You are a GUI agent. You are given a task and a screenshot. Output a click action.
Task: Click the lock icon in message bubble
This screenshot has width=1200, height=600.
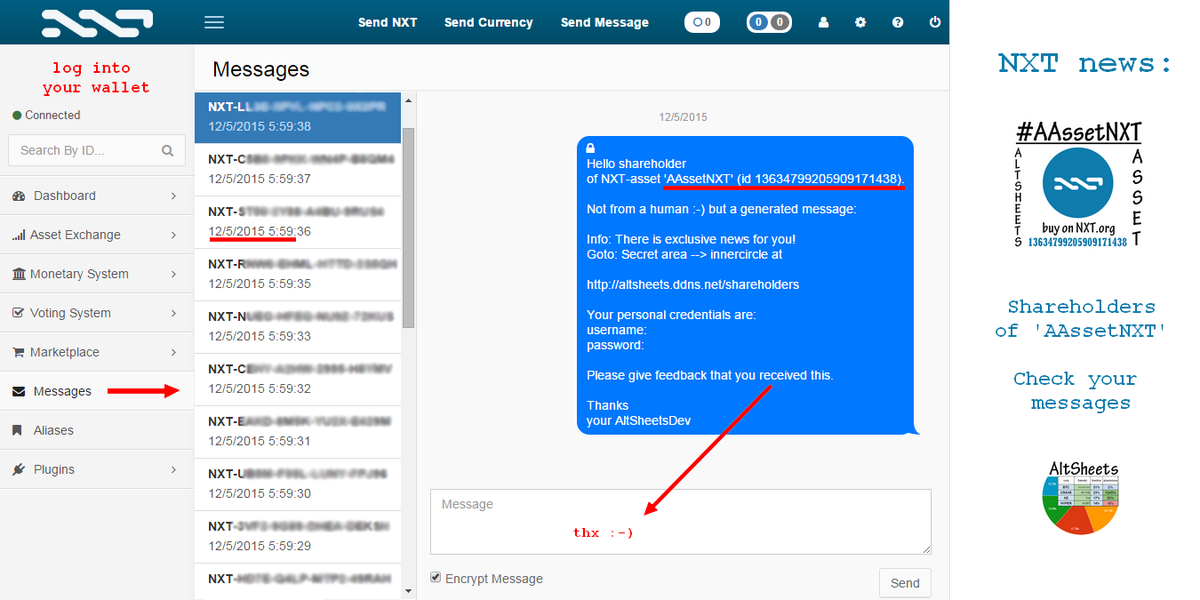(x=591, y=148)
